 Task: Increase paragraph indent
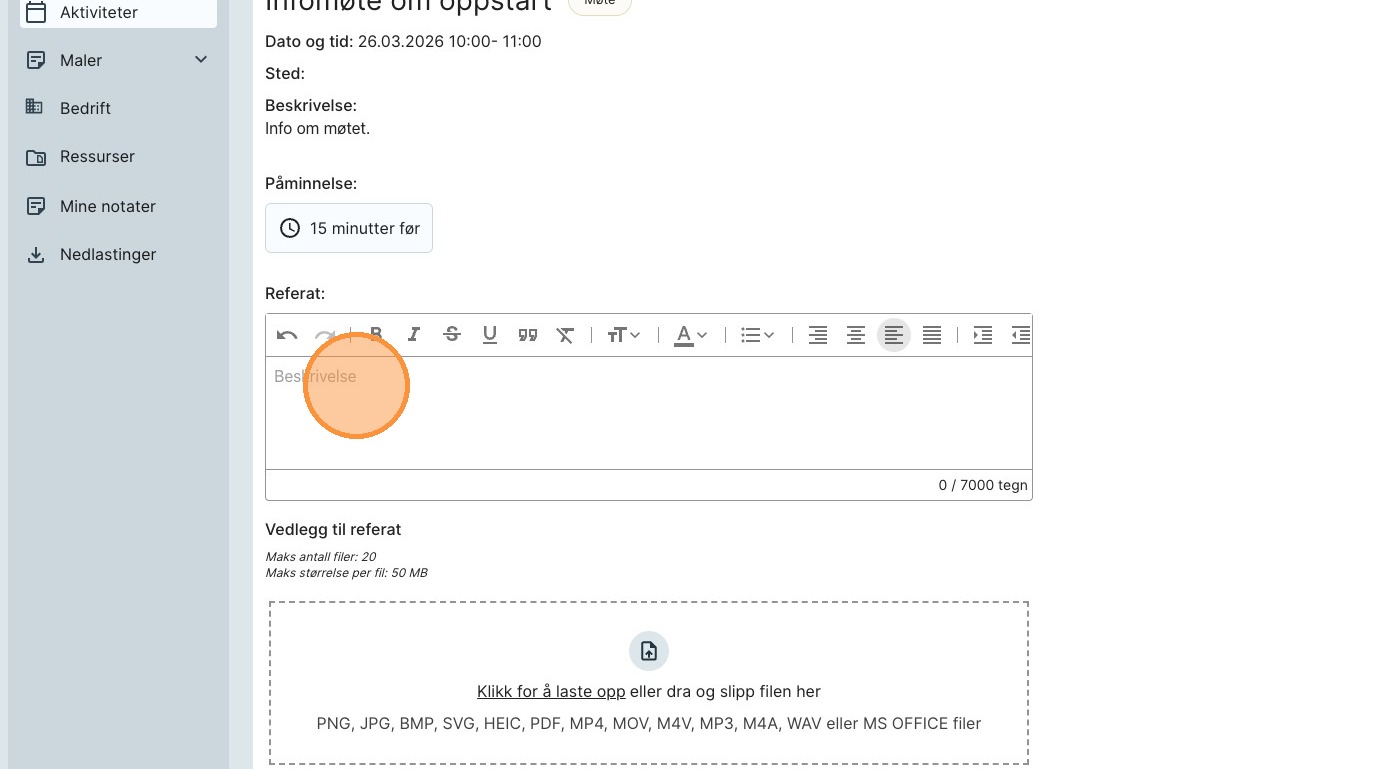point(983,335)
